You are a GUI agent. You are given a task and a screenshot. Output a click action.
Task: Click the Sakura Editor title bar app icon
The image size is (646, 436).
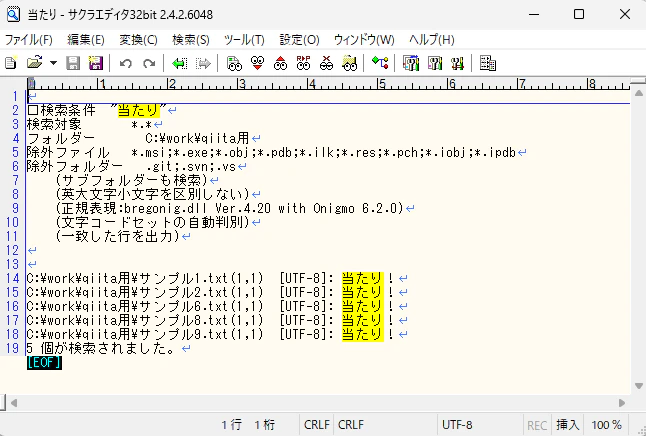click(x=13, y=14)
